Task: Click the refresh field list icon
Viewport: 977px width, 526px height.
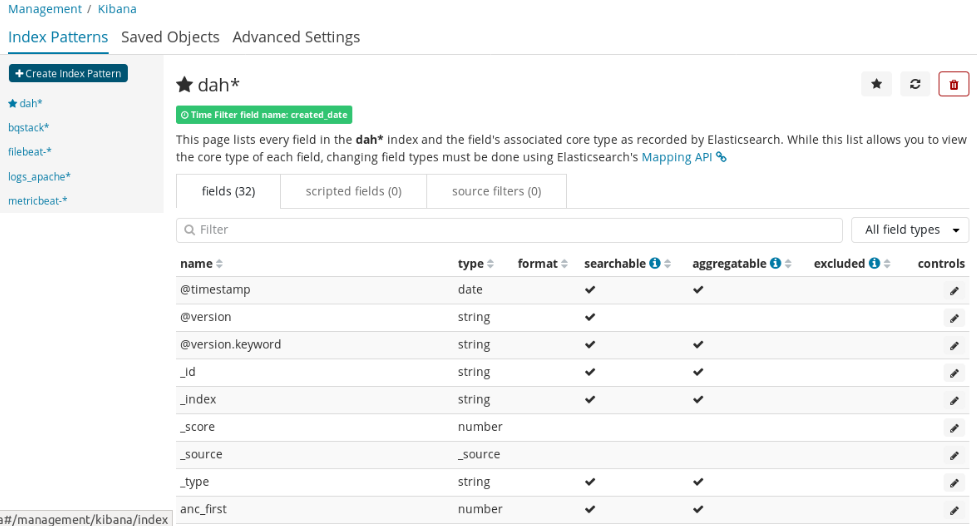Action: click(x=915, y=84)
